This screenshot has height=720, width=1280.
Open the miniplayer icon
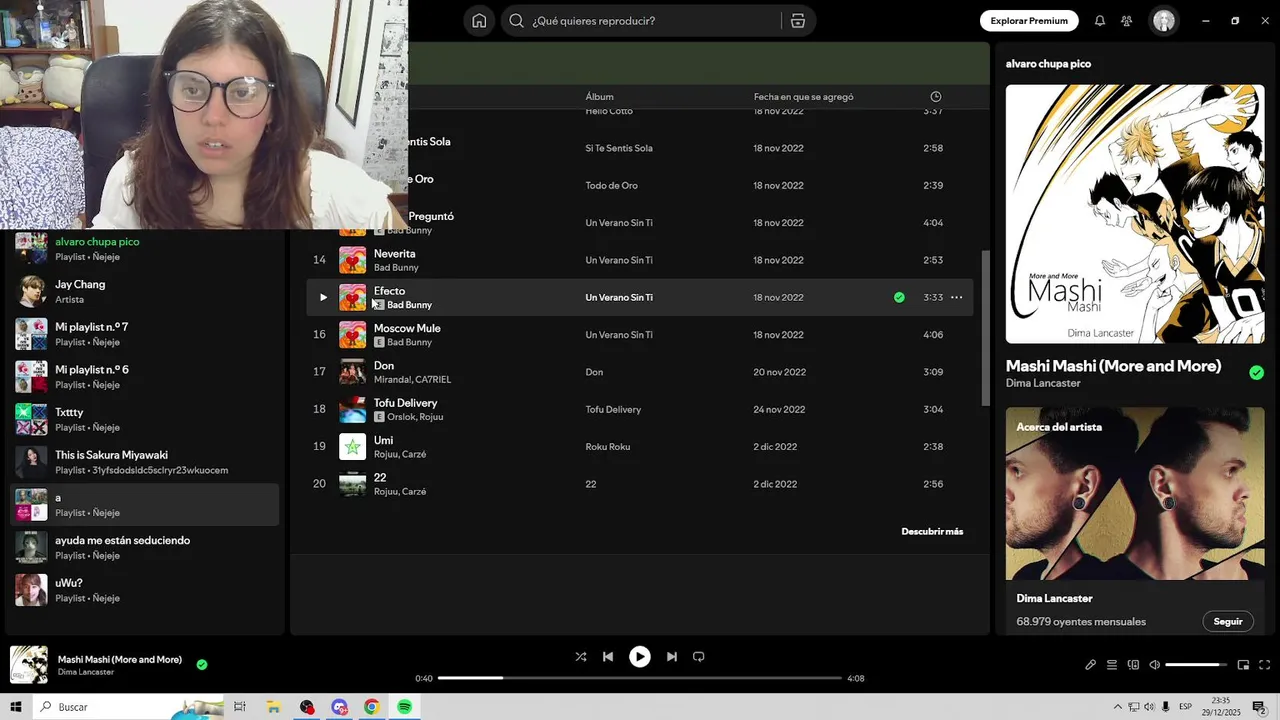pos(1243,665)
